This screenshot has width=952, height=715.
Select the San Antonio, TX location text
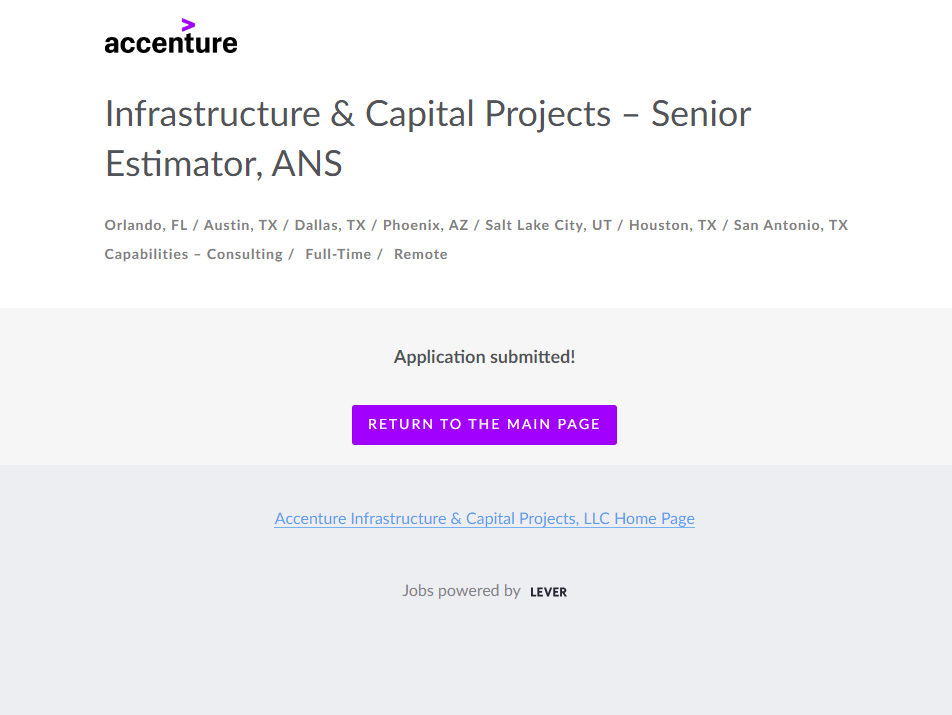[x=790, y=225]
